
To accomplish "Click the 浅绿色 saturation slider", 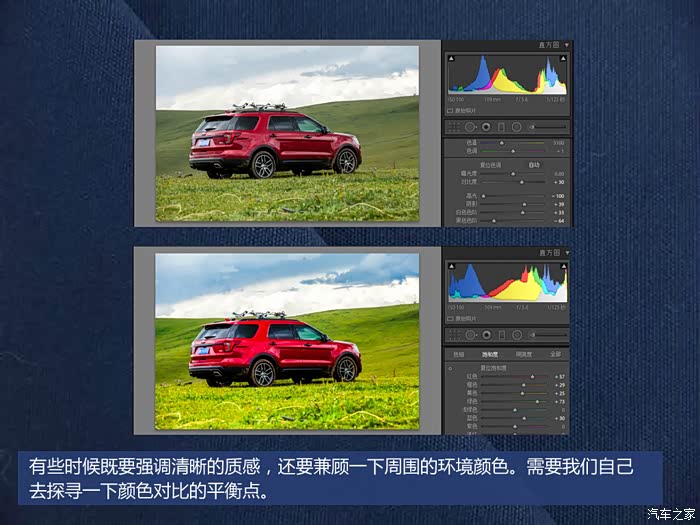I will (x=514, y=410).
